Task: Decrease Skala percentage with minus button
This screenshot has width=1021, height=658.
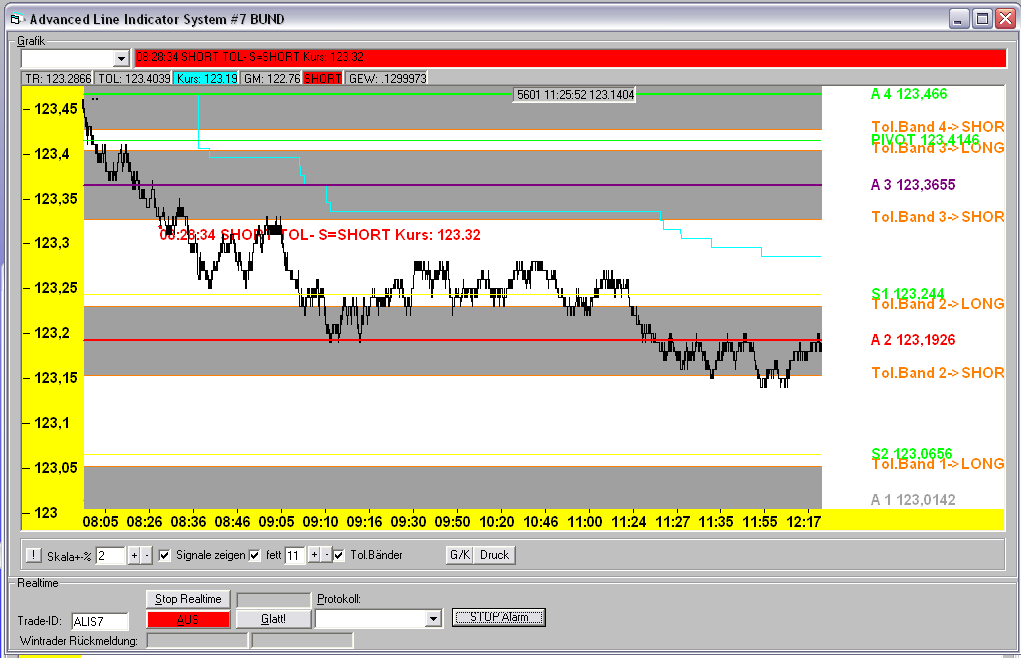Action: (x=147, y=555)
